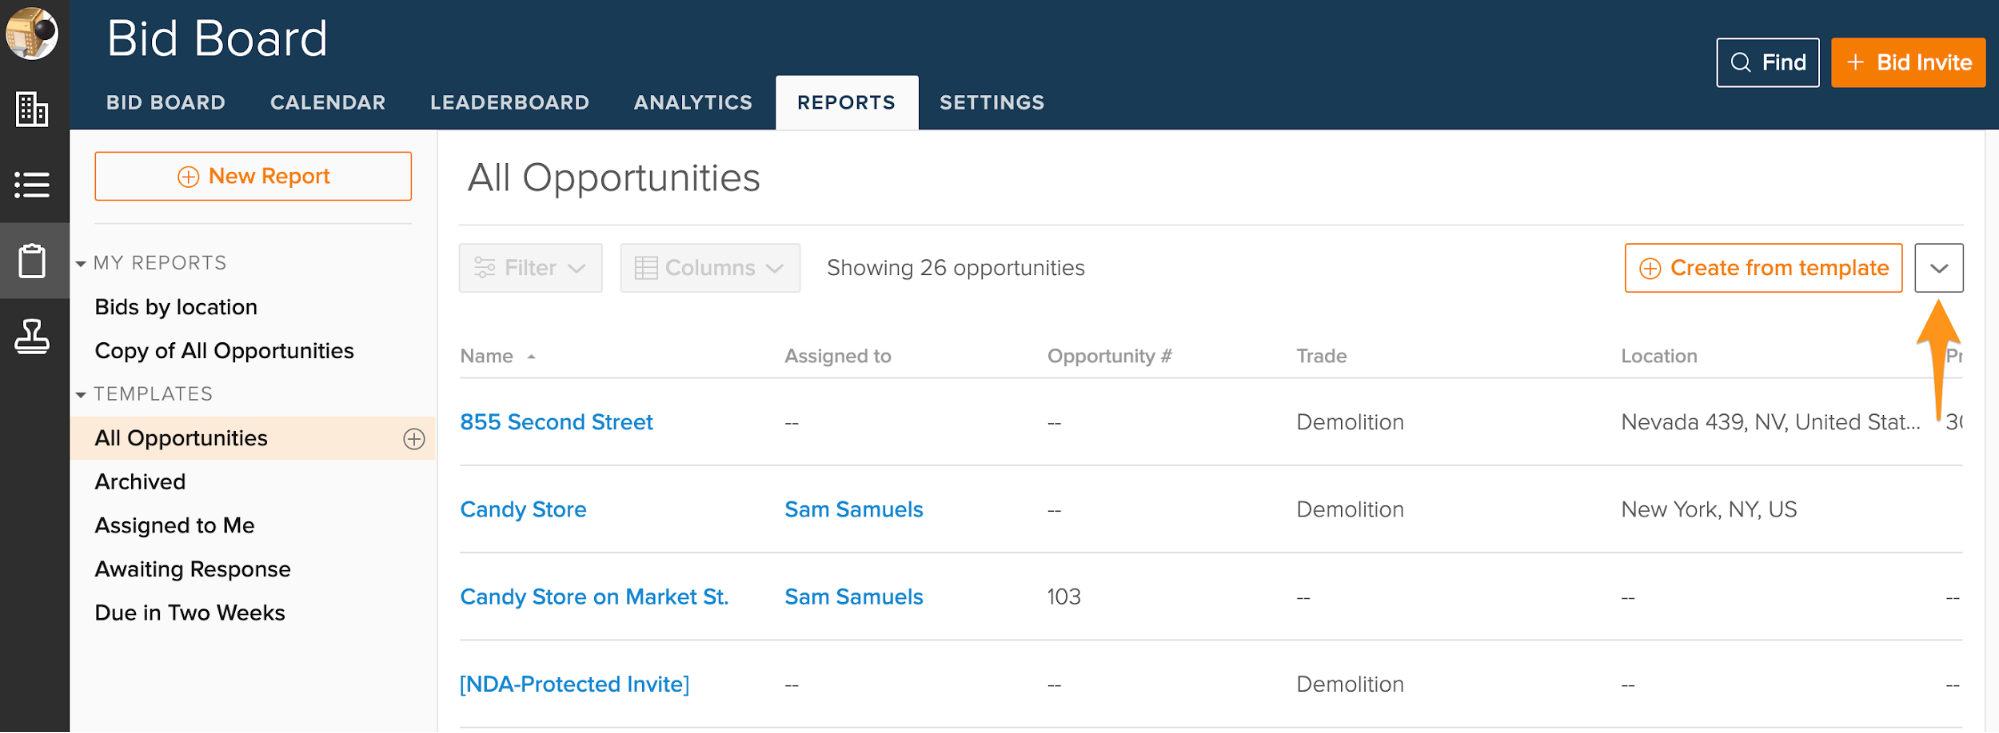1999x733 pixels.
Task: Expand the chevron next to Create from template
Action: (1938, 268)
